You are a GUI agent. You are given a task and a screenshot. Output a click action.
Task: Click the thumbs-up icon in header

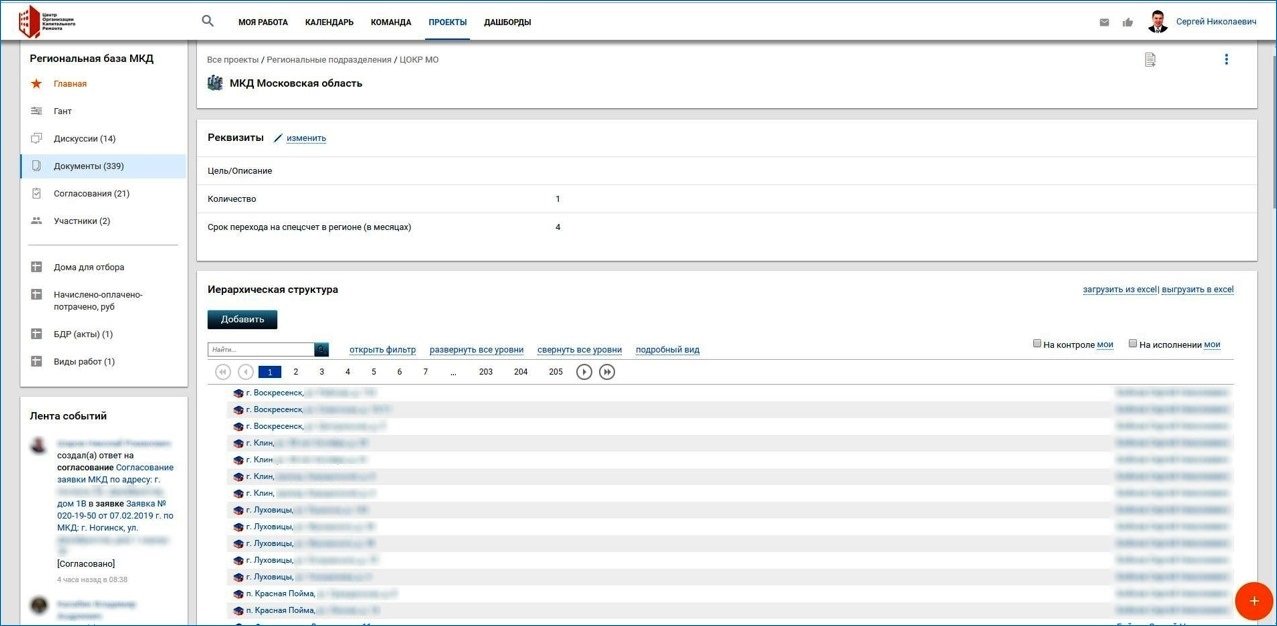tap(1128, 22)
